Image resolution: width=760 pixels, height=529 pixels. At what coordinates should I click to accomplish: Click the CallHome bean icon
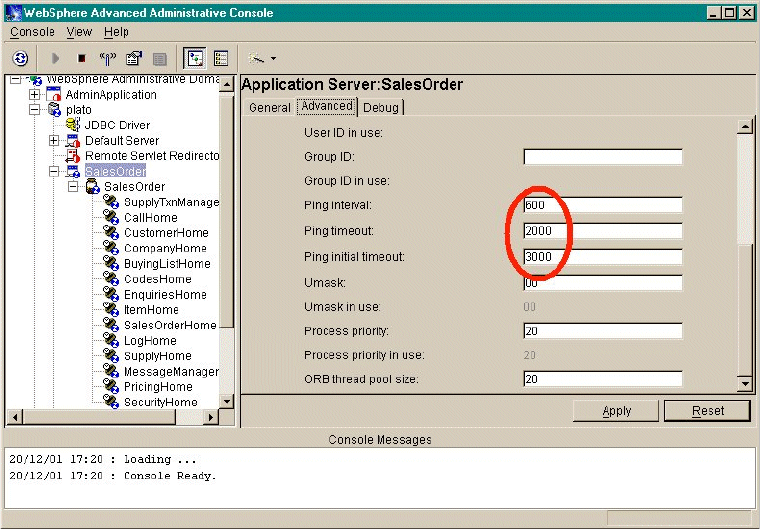click(111, 218)
